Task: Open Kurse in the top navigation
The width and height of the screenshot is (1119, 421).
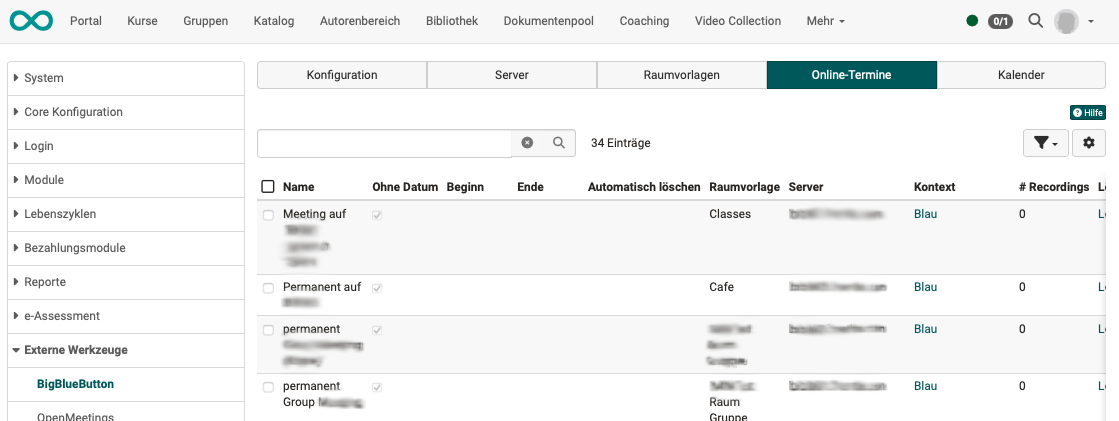Action: coord(143,21)
